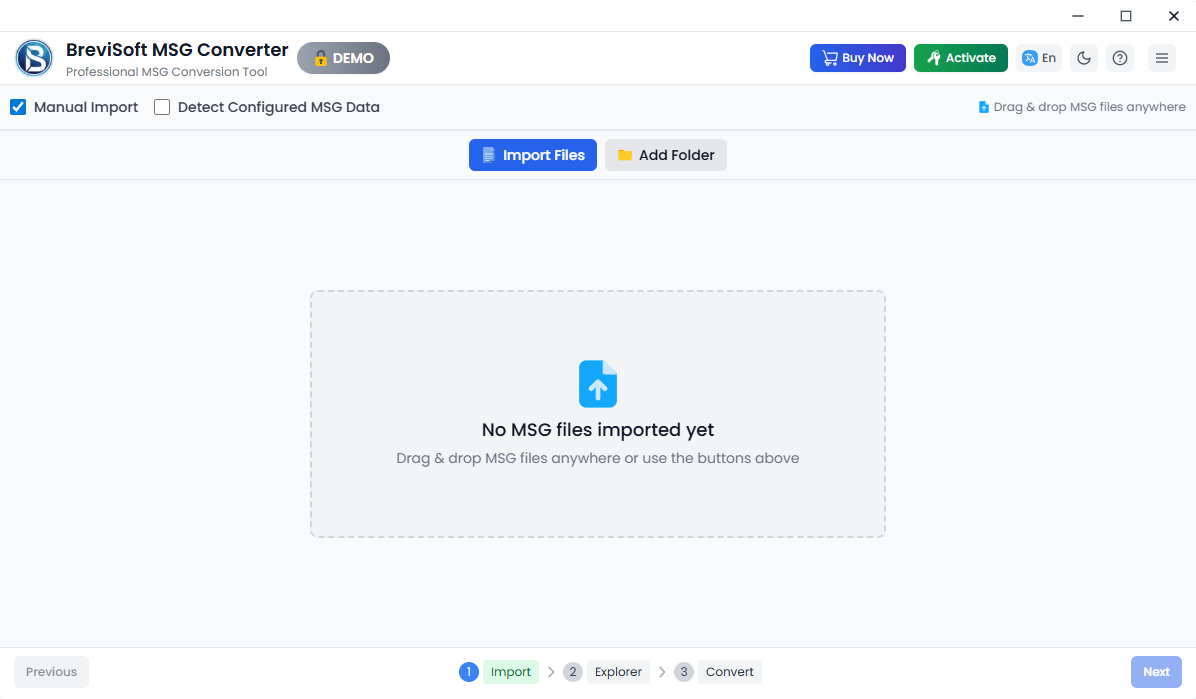Click the dashed drop zone area
The height and width of the screenshot is (699, 1196).
click(x=598, y=414)
